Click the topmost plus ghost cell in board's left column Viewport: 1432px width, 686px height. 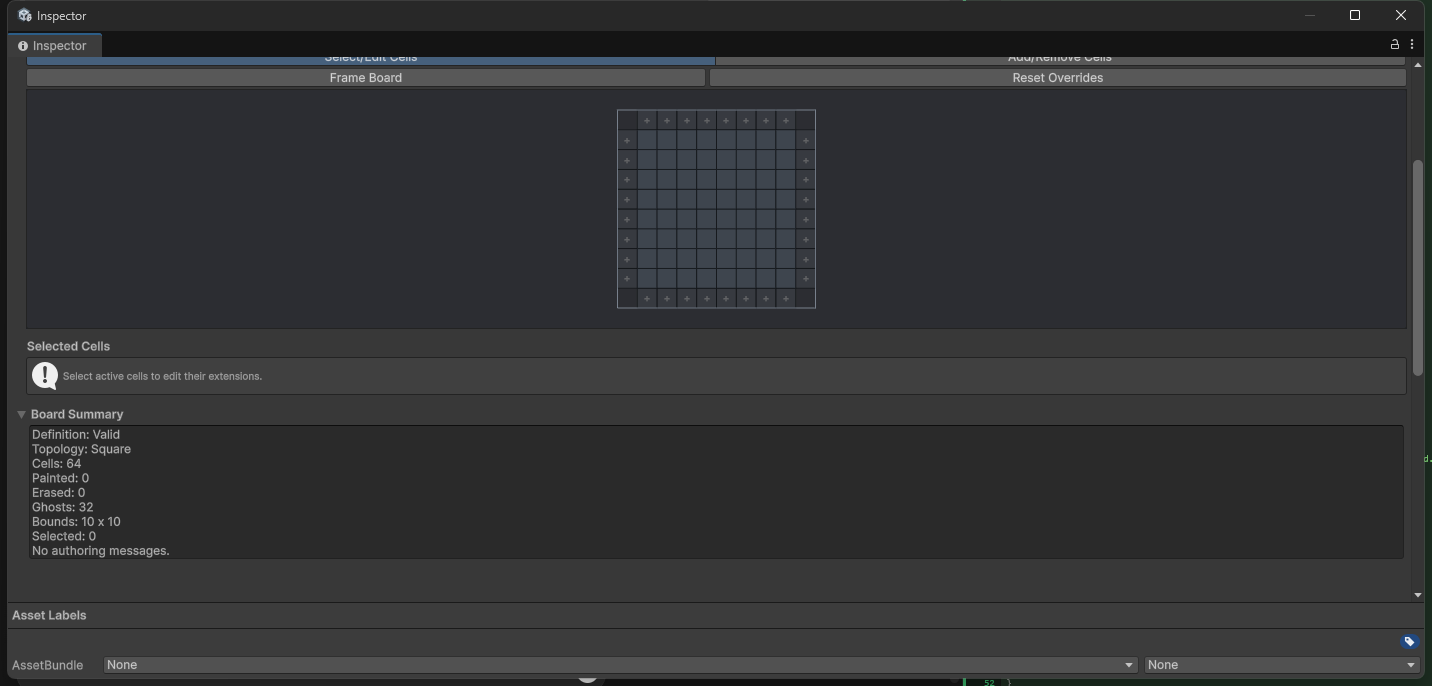pyautogui.click(x=627, y=141)
